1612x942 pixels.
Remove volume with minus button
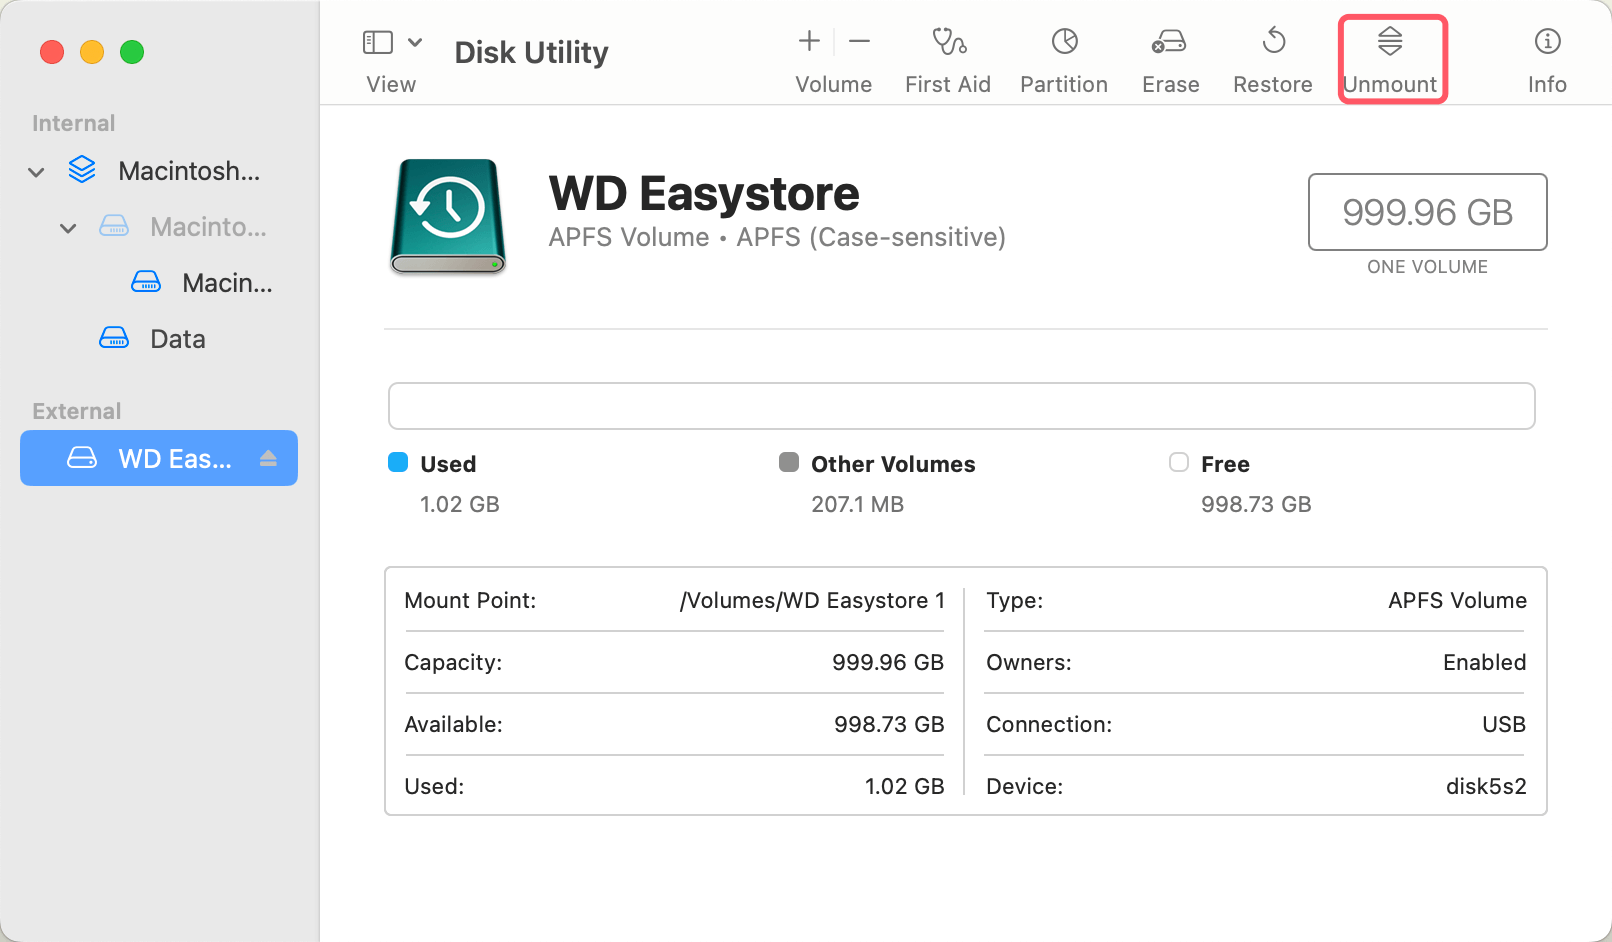tap(860, 42)
